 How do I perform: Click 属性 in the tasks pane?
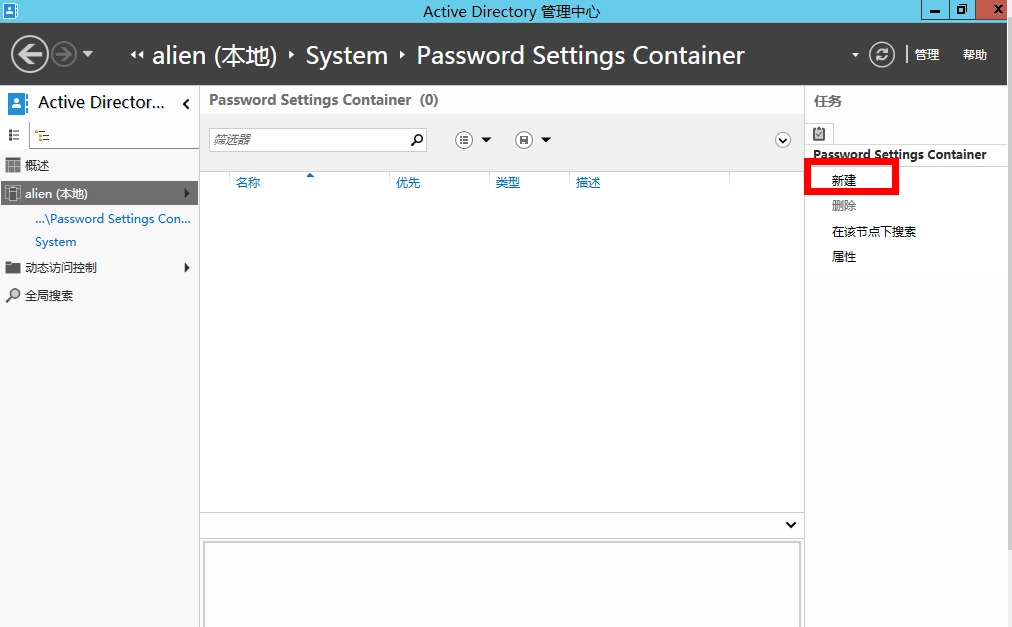click(x=844, y=257)
